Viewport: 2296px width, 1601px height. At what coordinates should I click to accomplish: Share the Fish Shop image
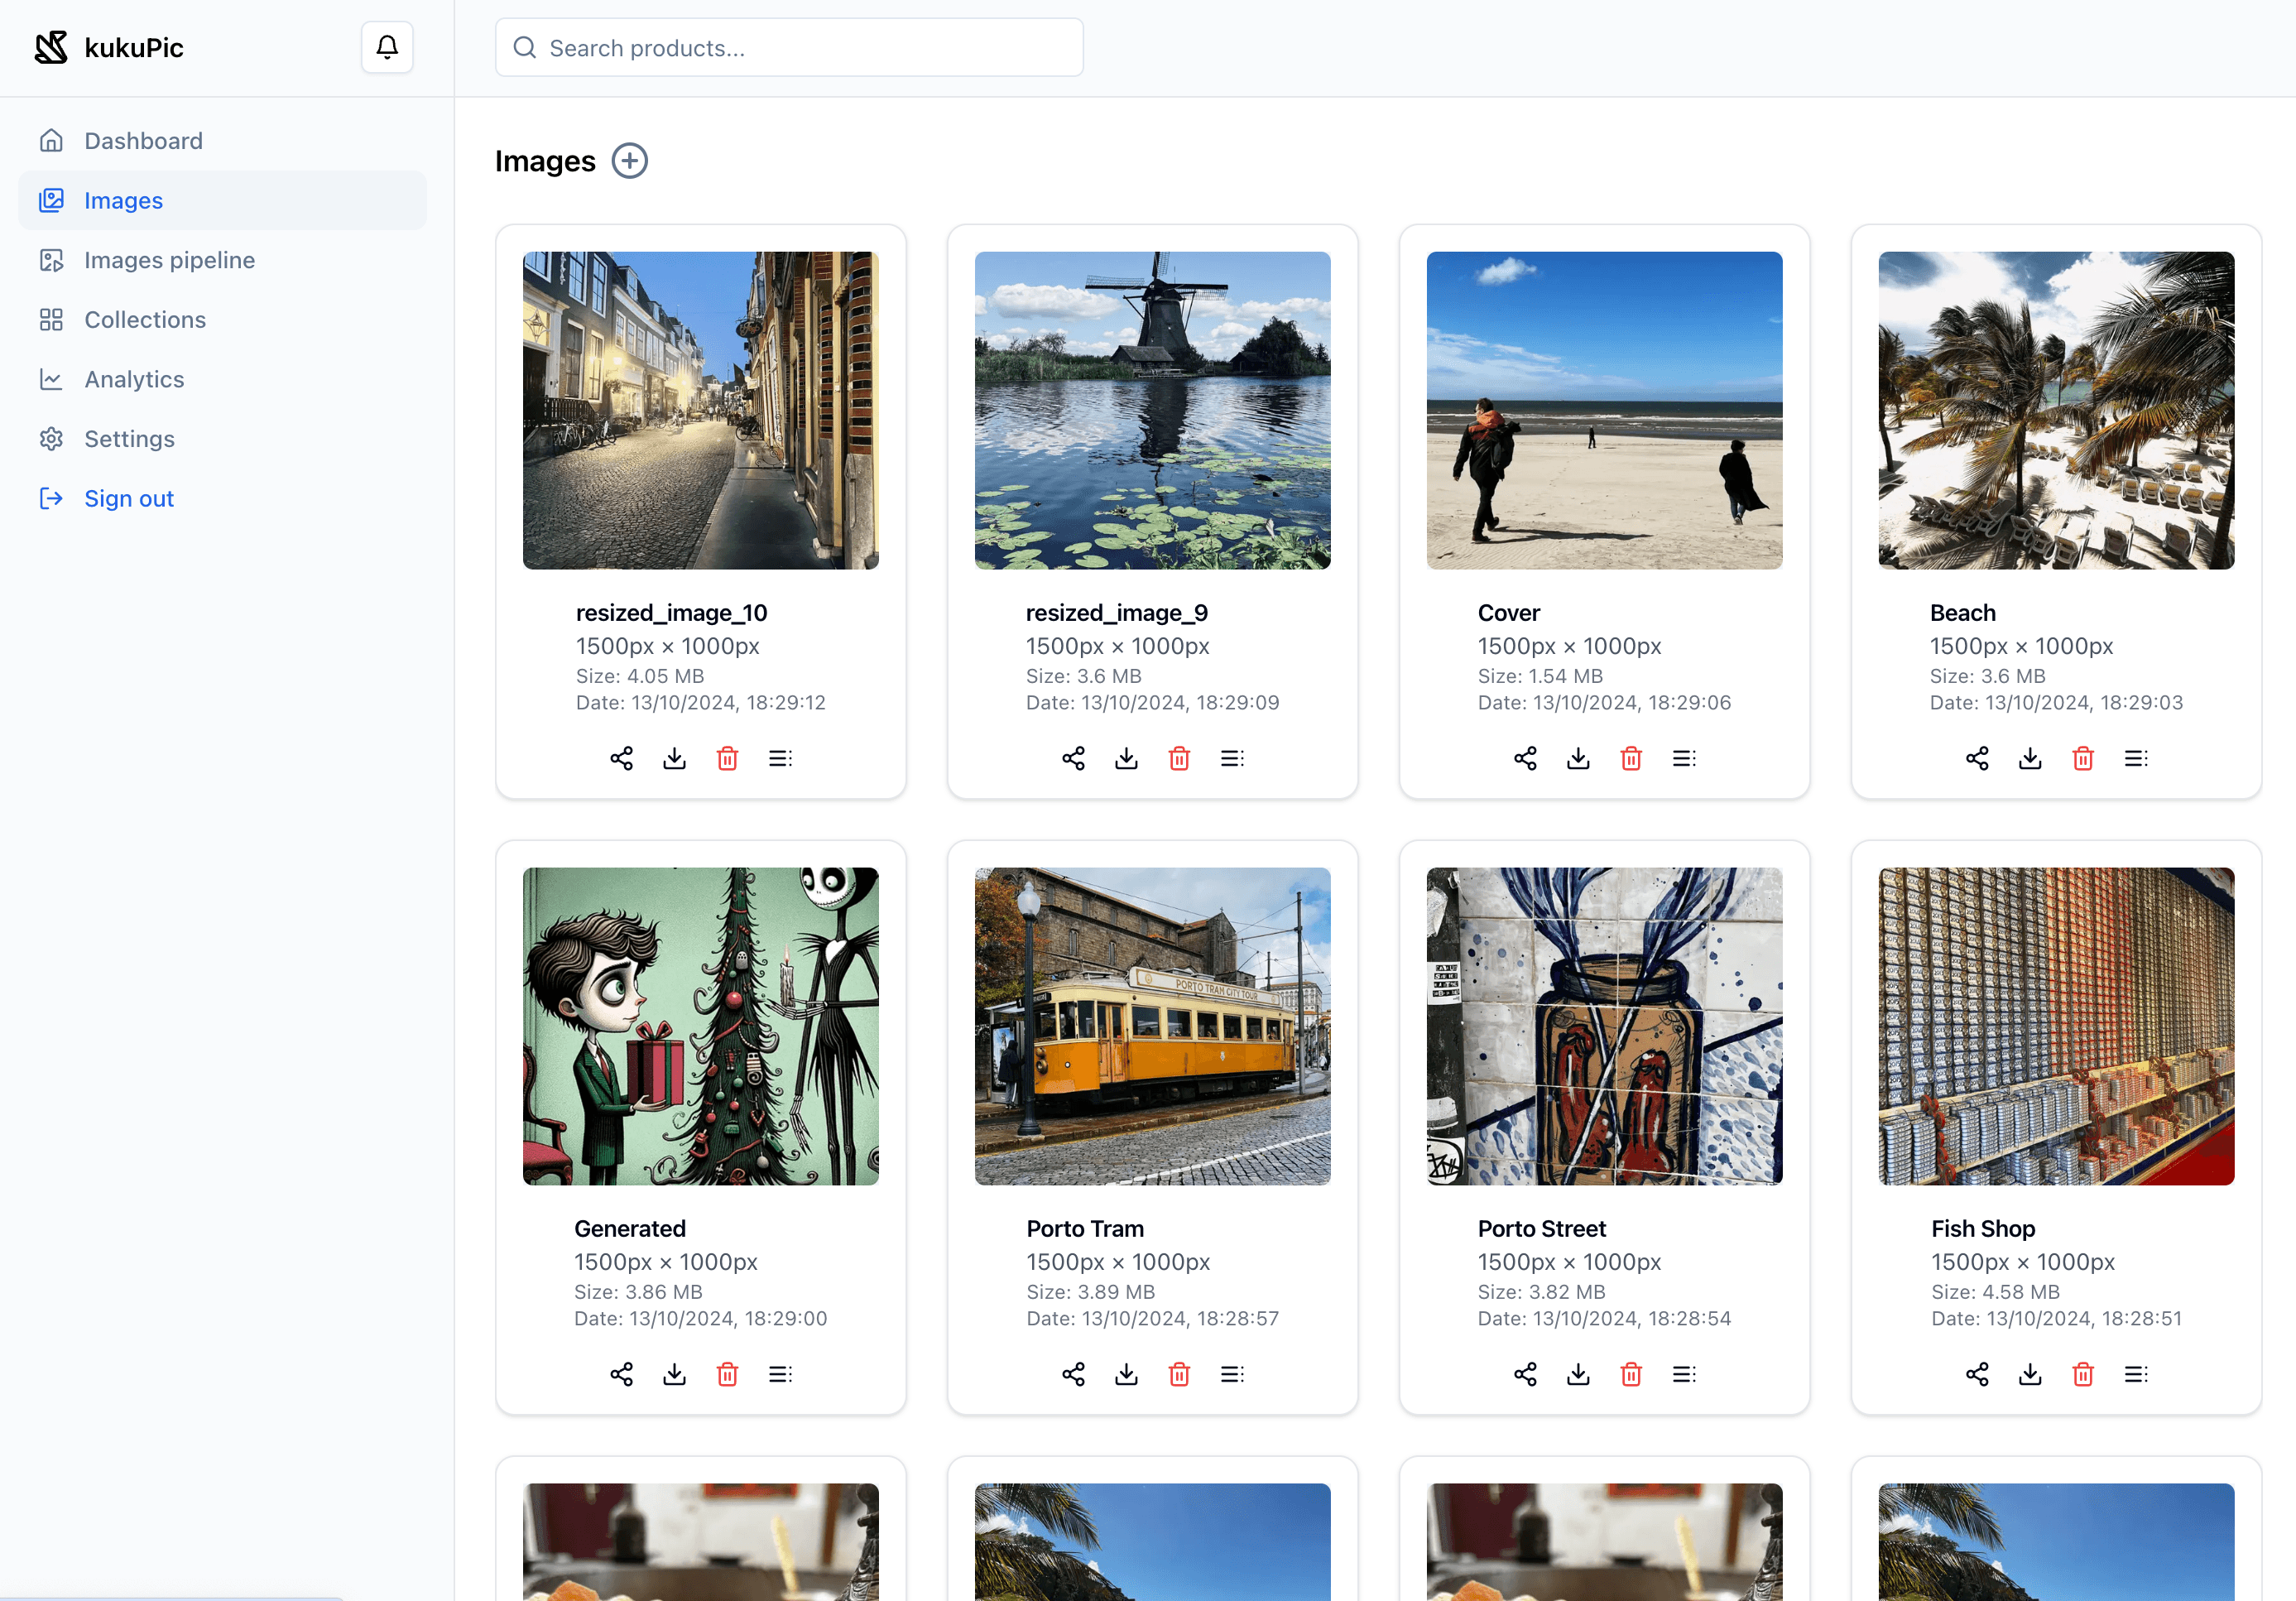(x=1977, y=1375)
